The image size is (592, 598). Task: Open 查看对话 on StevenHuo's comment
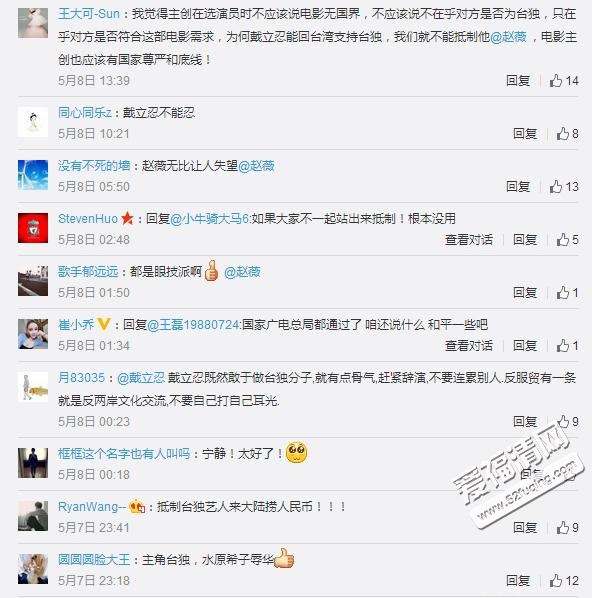469,240
